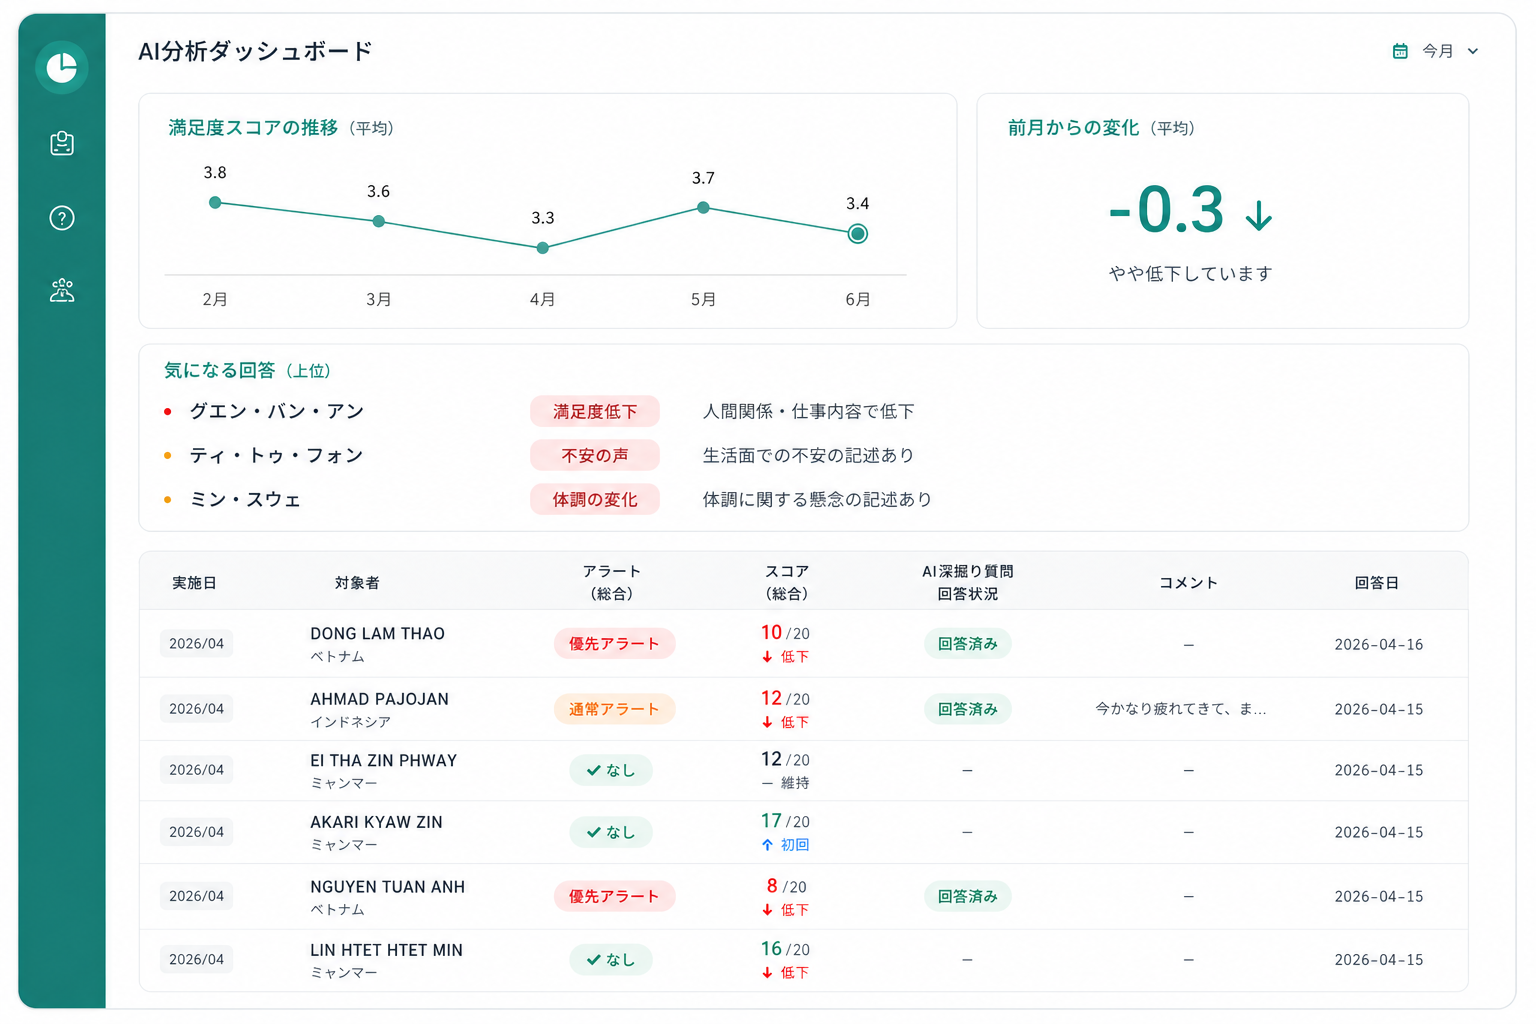Open AKARI KYAW ZIN row name

(376, 822)
